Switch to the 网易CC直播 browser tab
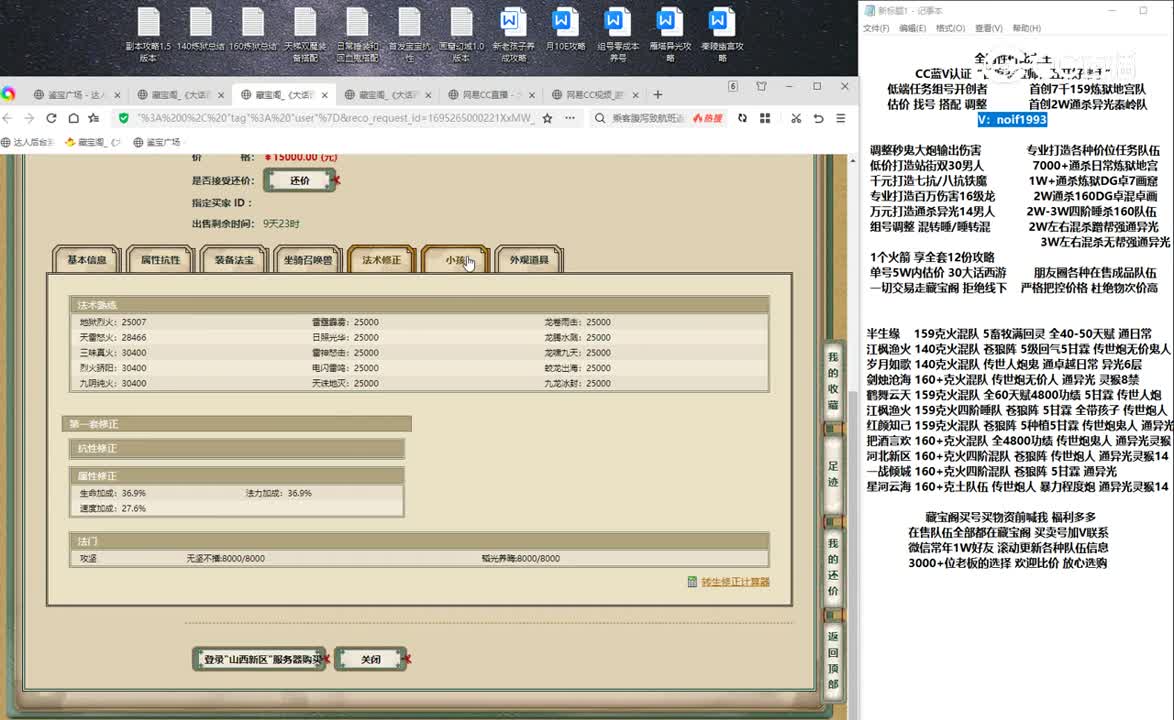This screenshot has height=720, width=1174. [x=490, y=95]
